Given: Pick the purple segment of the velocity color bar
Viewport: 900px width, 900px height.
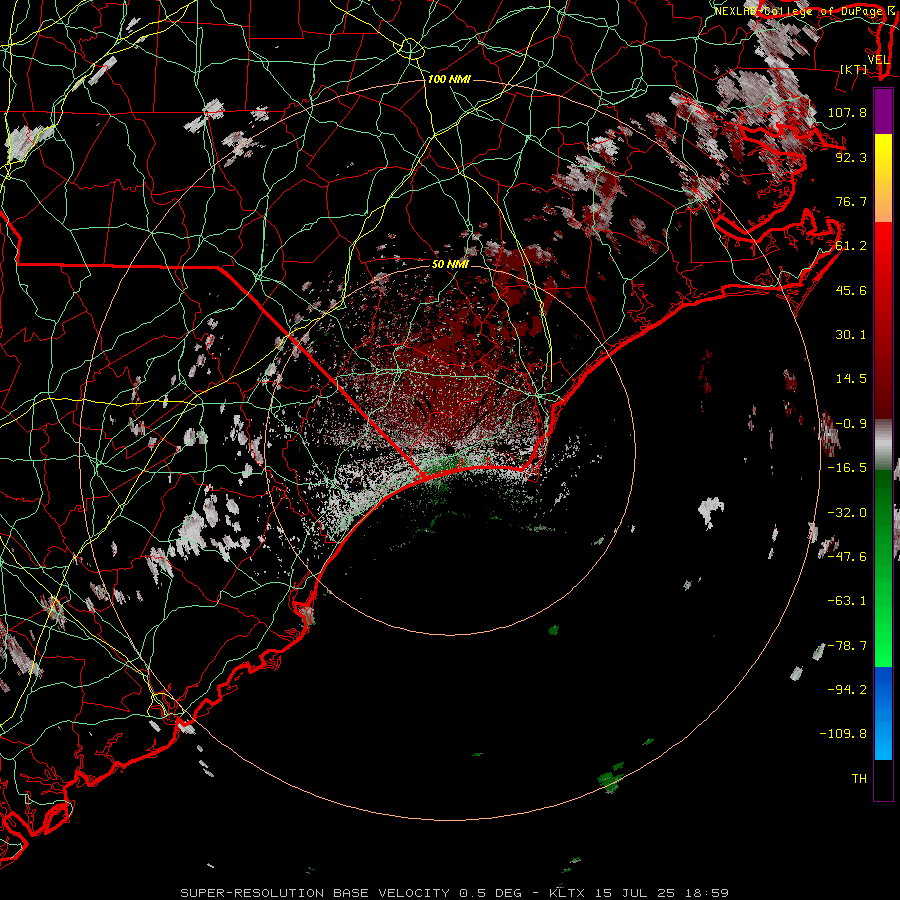Looking at the screenshot, I should coord(883,111).
